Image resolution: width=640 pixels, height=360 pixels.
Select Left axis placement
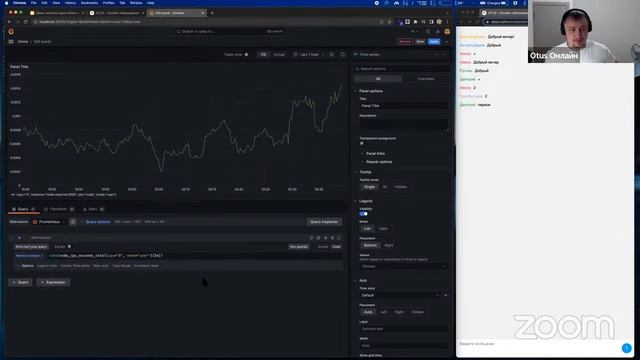[x=383, y=312]
